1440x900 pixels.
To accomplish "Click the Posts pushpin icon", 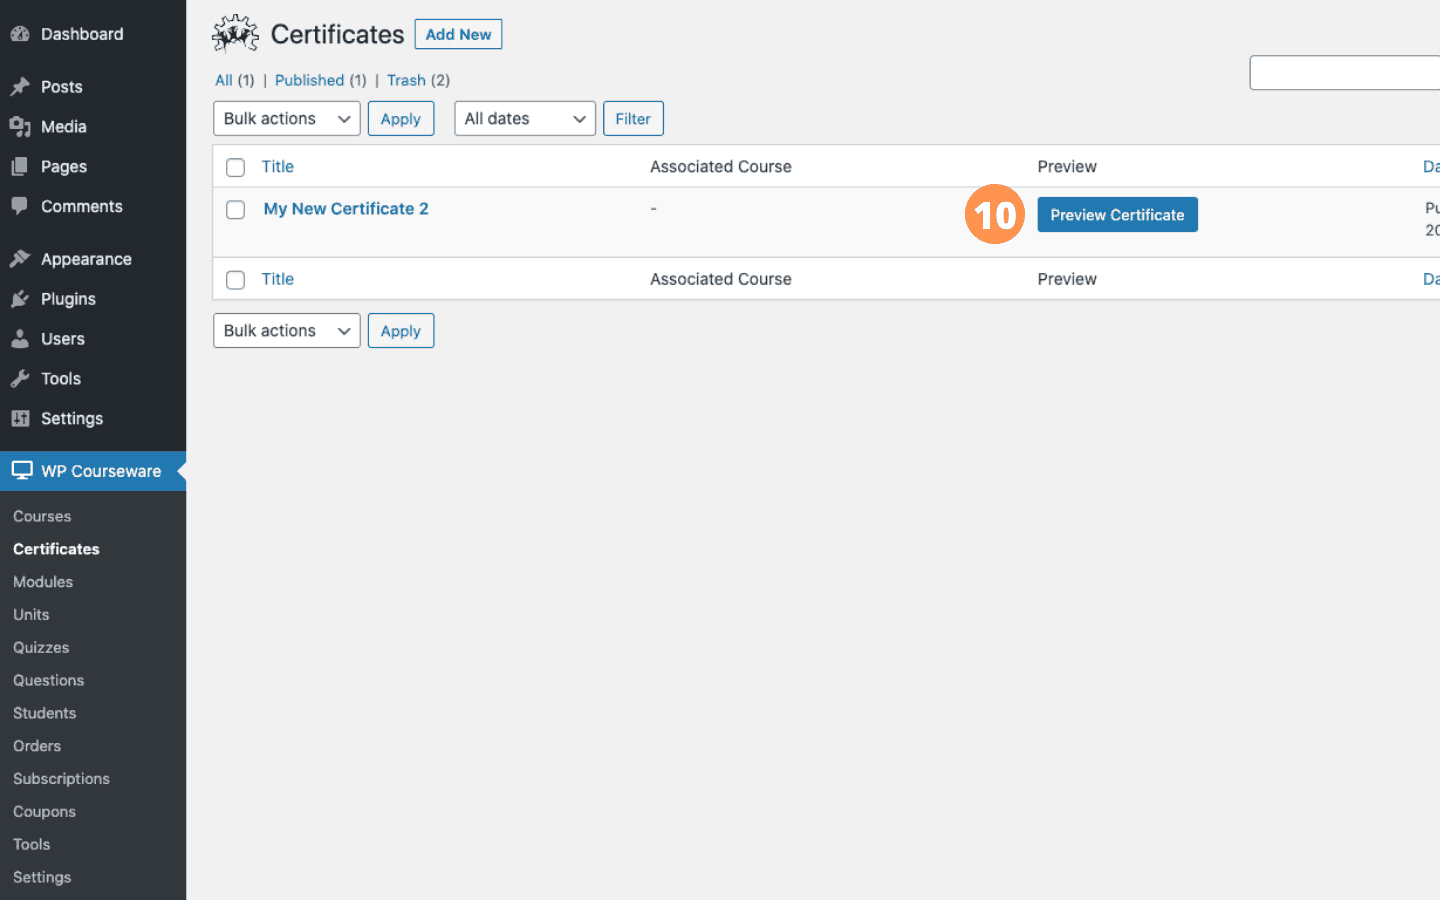I will [x=20, y=87].
